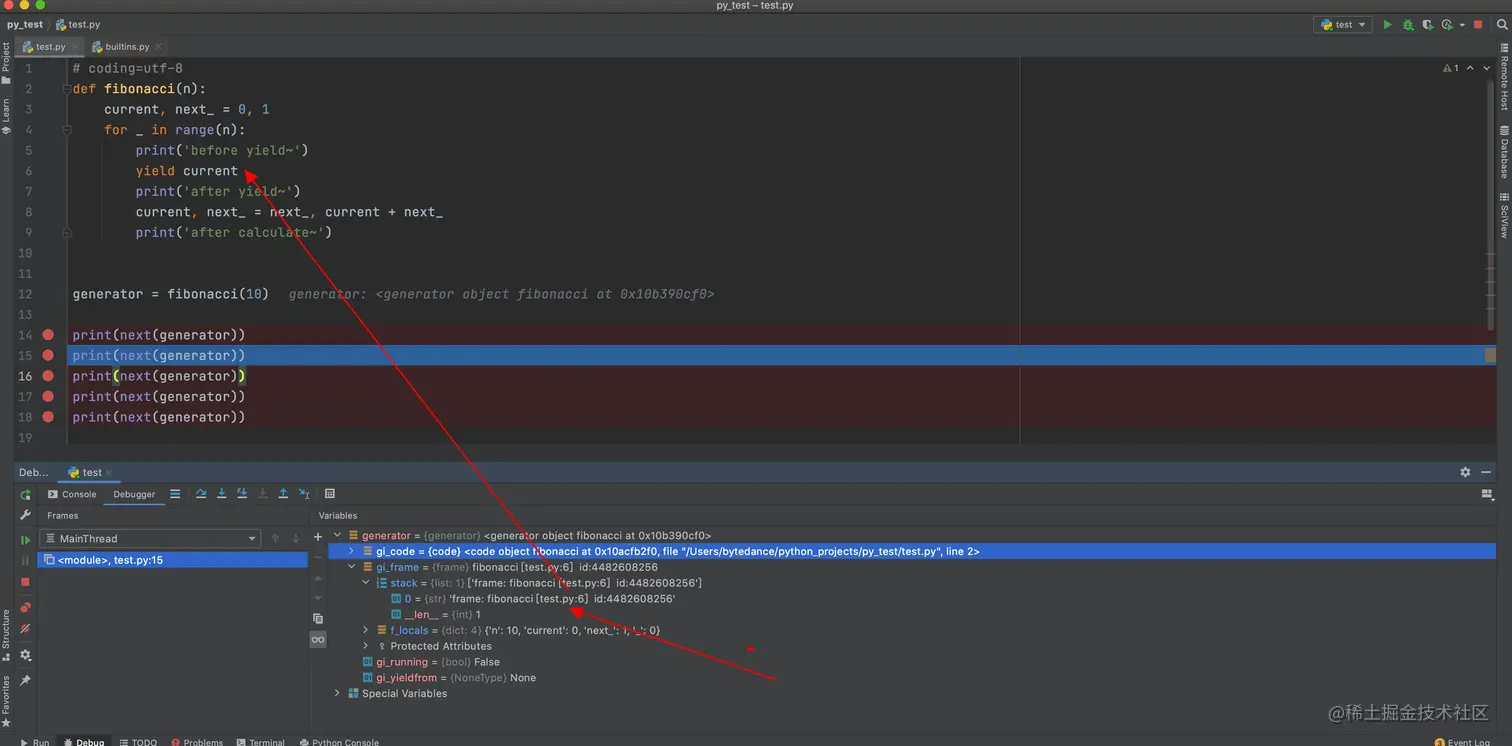This screenshot has width=1512, height=746.
Task: Collapse the generator variable node
Action: point(338,536)
